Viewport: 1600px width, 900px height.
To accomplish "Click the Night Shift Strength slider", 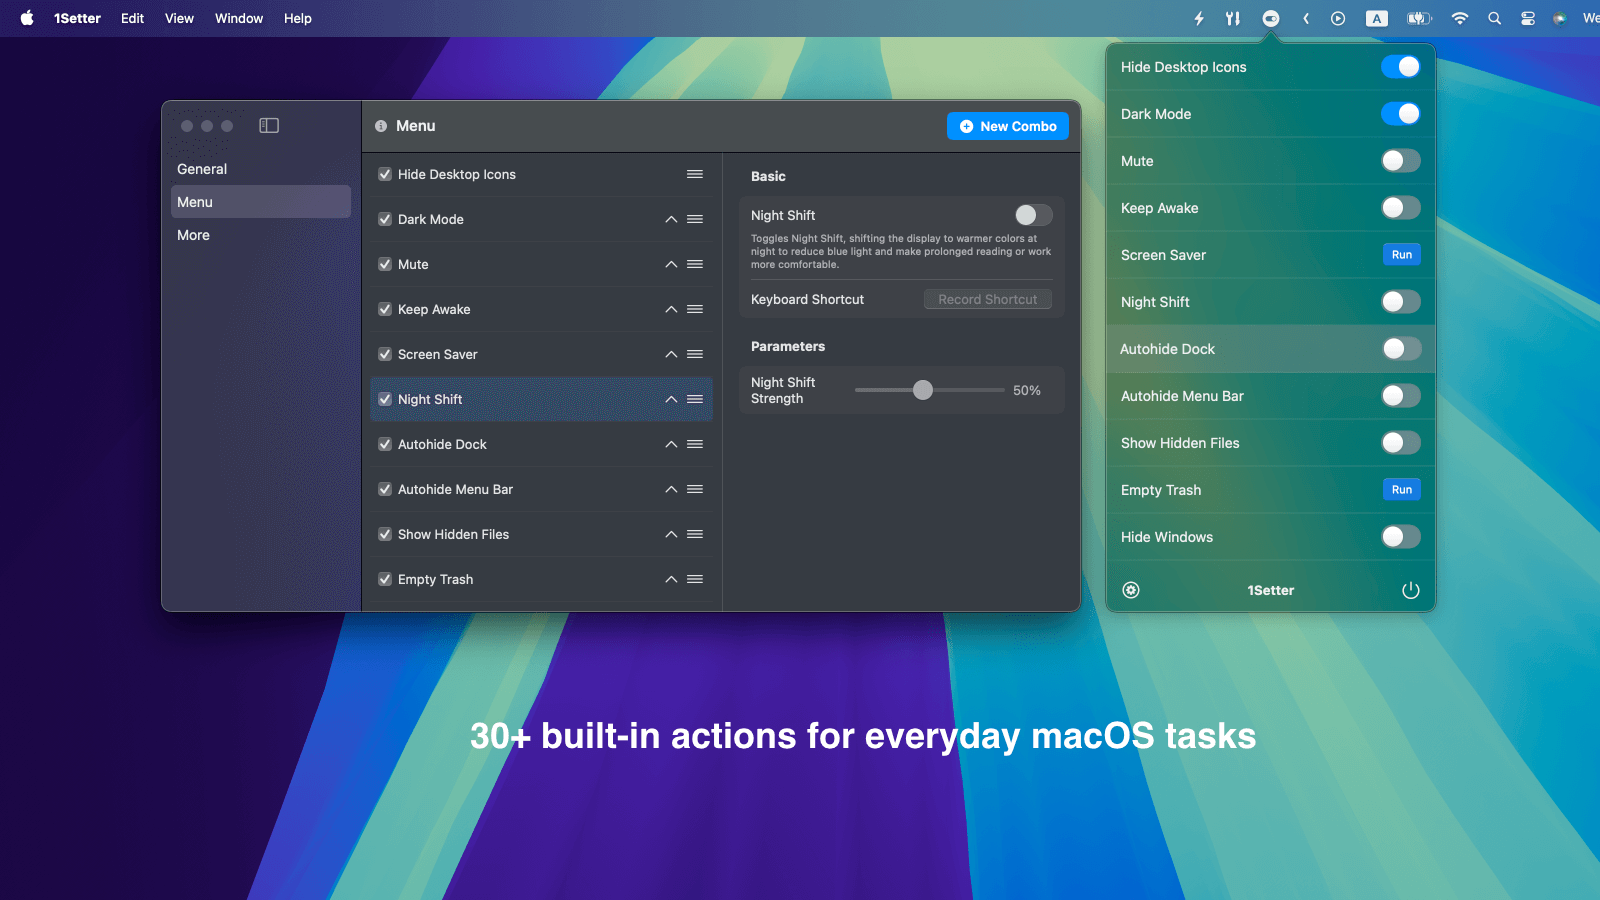I will click(x=923, y=390).
